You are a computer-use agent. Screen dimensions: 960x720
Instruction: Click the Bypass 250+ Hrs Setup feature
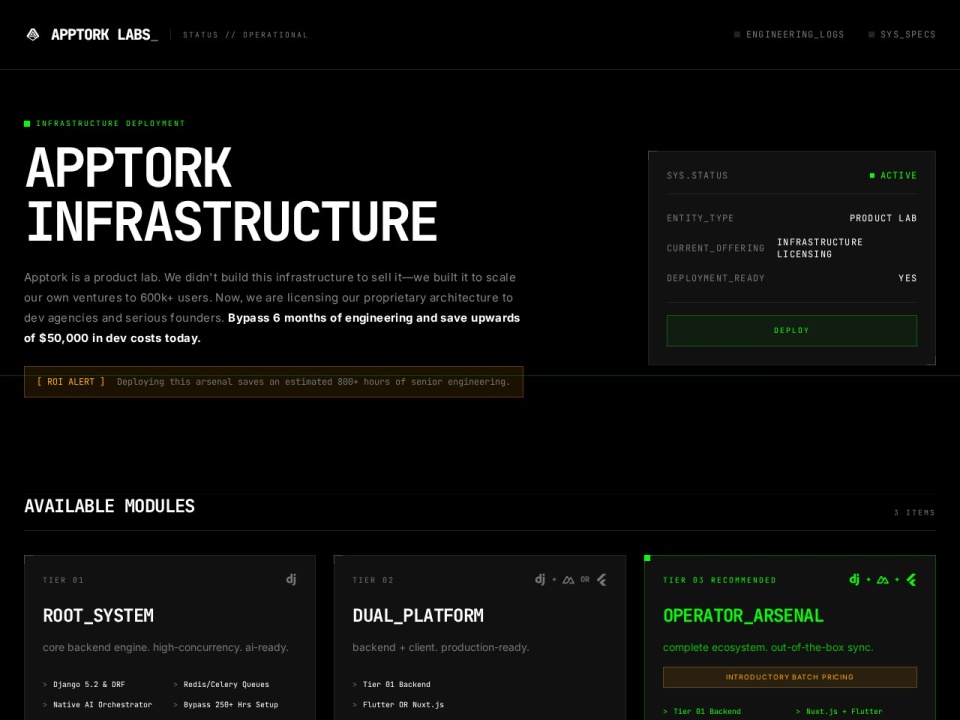231,705
